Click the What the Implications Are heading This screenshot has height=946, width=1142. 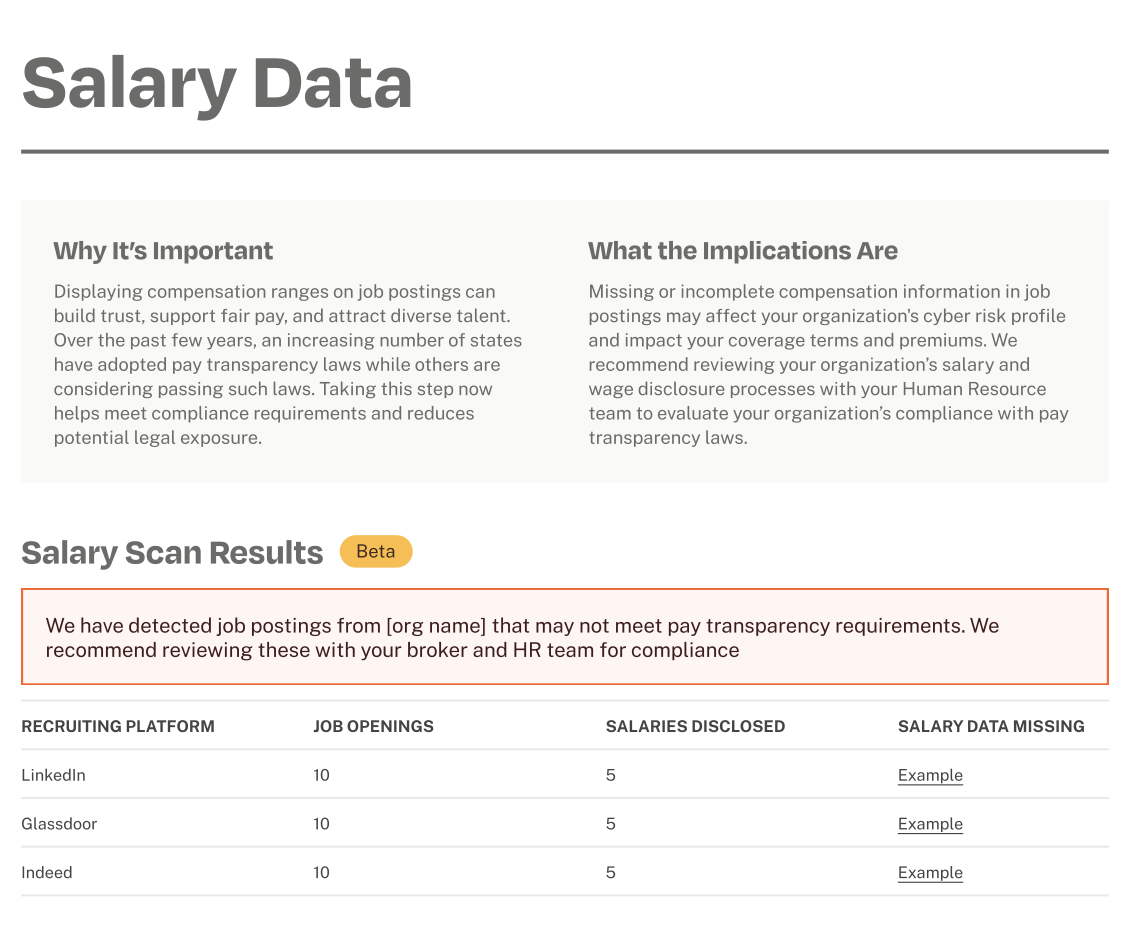[743, 250]
